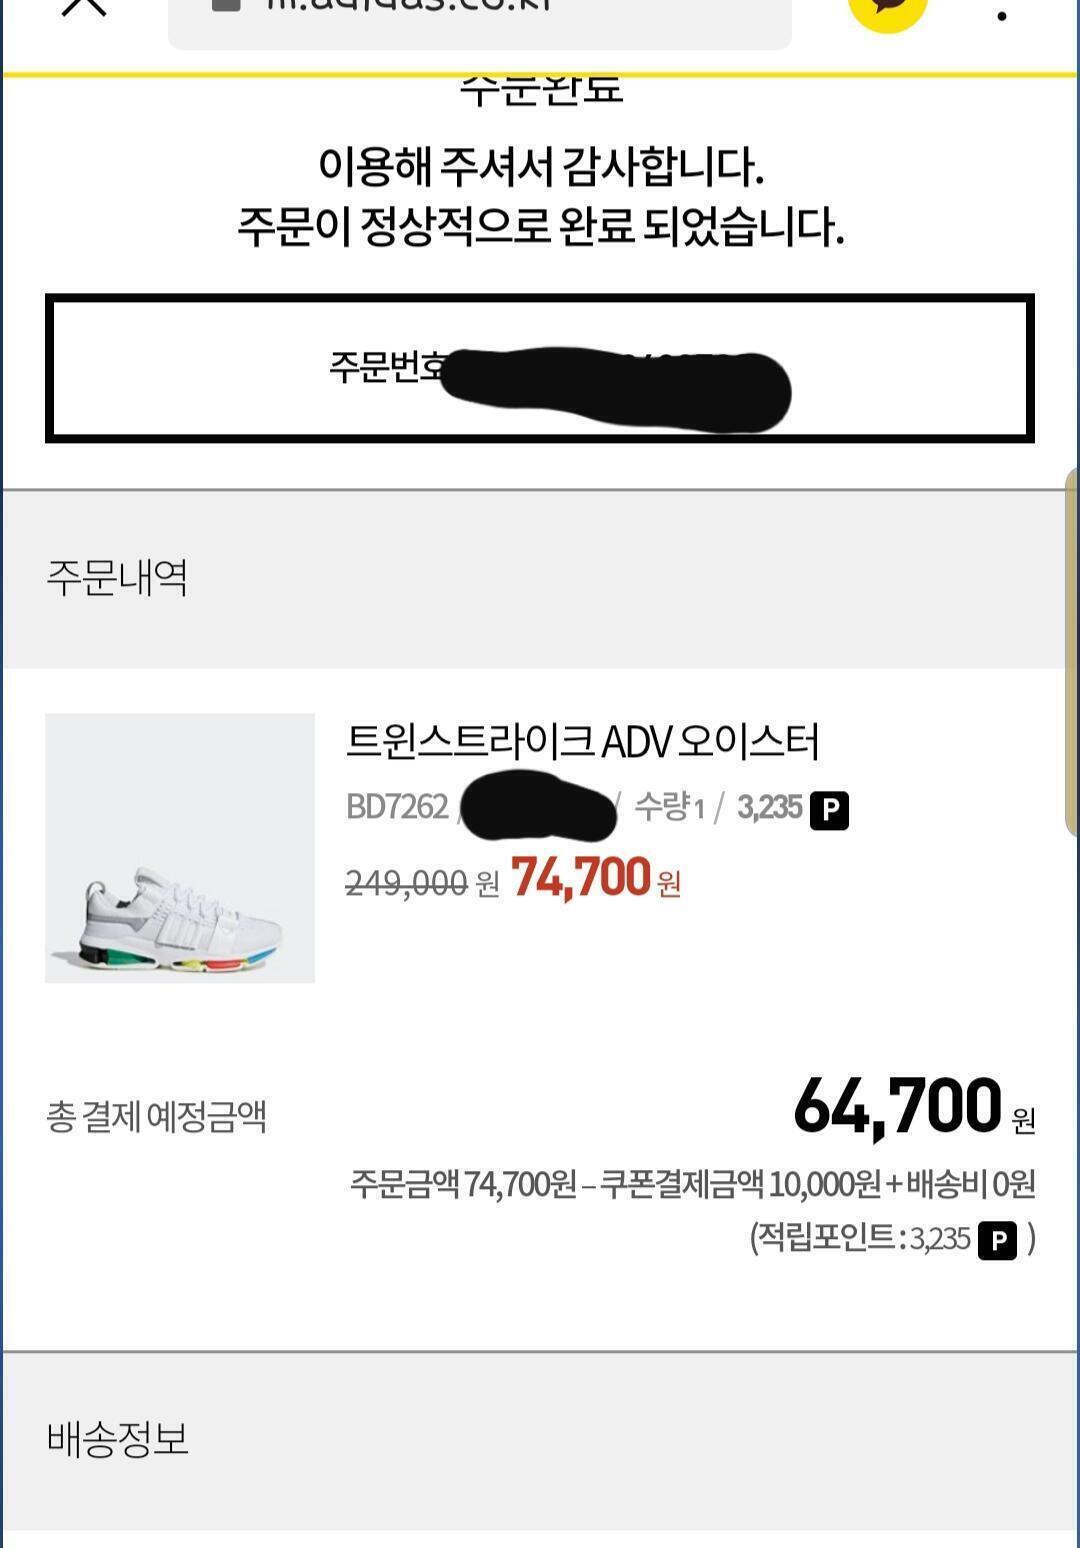
Task: Click the 수량 1 quantity text
Action: click(x=670, y=807)
